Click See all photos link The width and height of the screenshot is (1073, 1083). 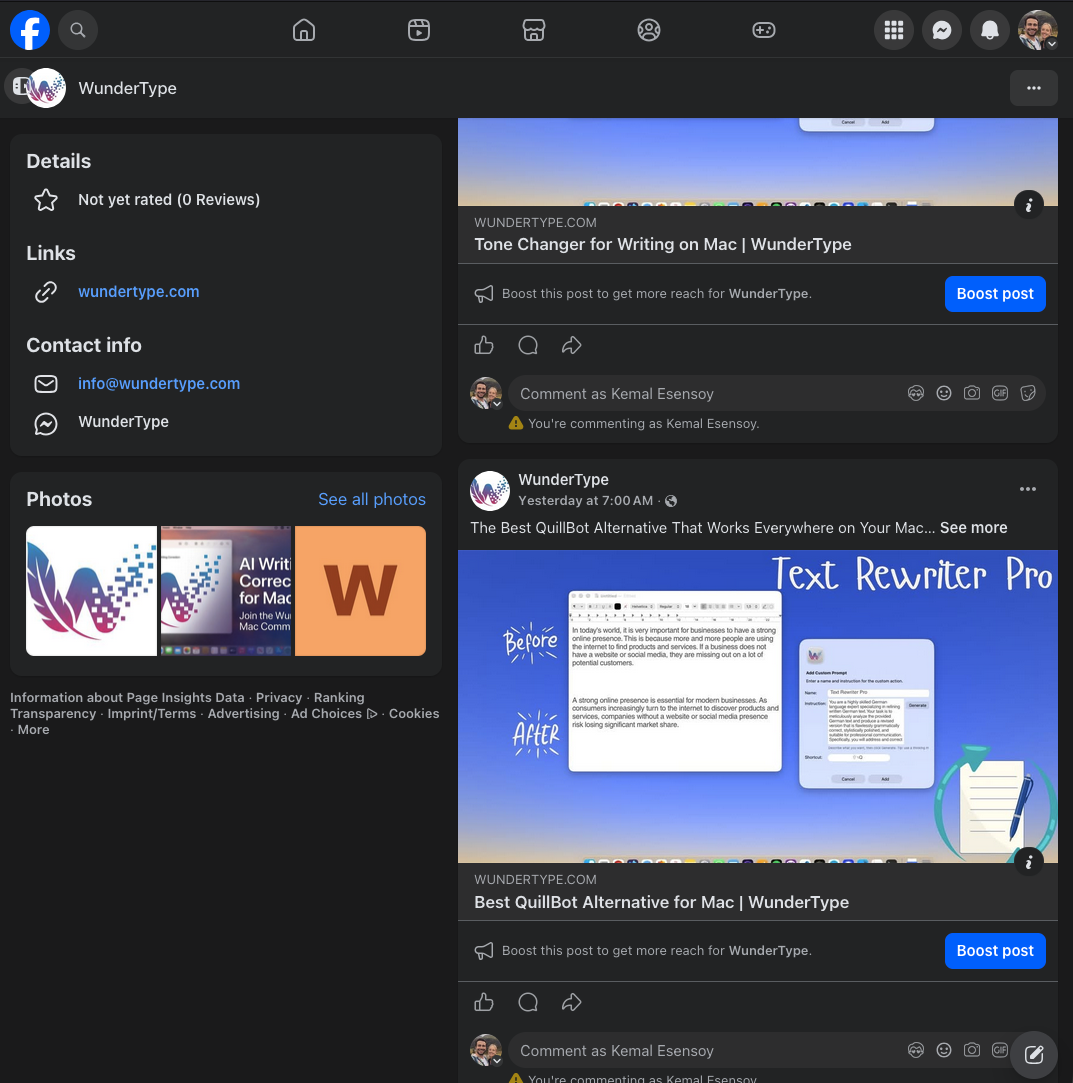pos(371,499)
